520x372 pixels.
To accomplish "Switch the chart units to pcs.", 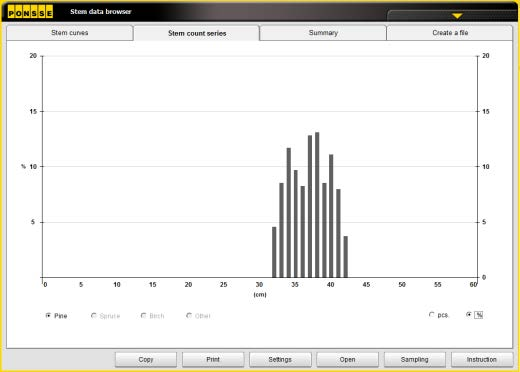I will [432, 315].
